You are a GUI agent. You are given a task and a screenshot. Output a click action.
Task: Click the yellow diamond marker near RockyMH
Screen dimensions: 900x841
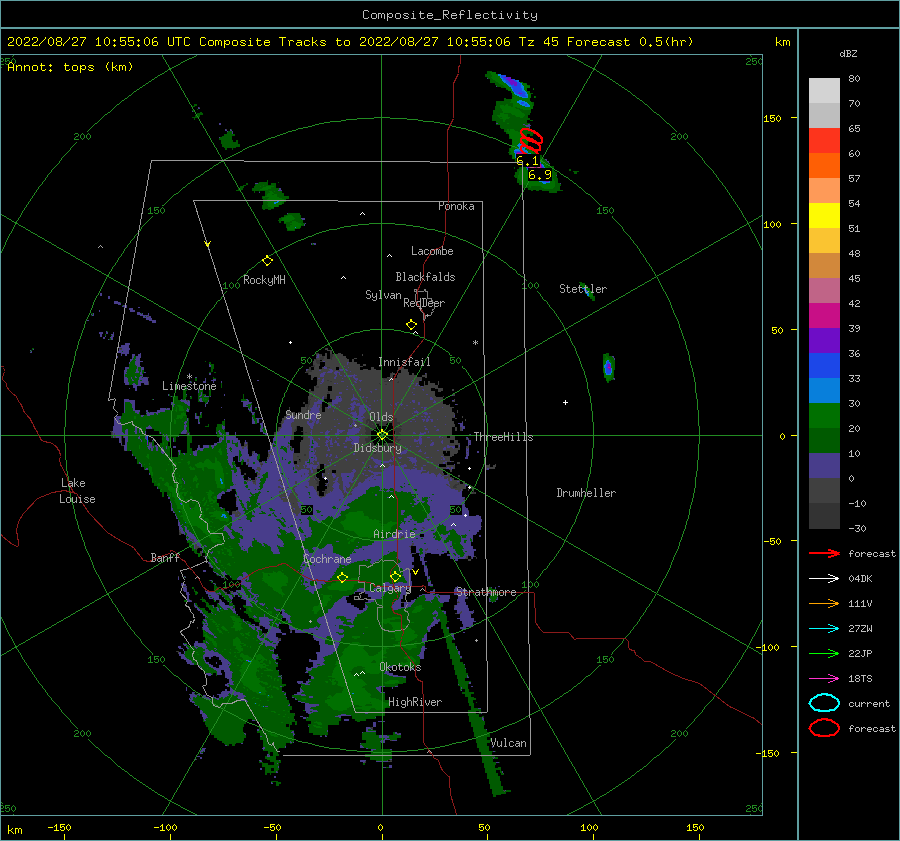click(x=267, y=261)
